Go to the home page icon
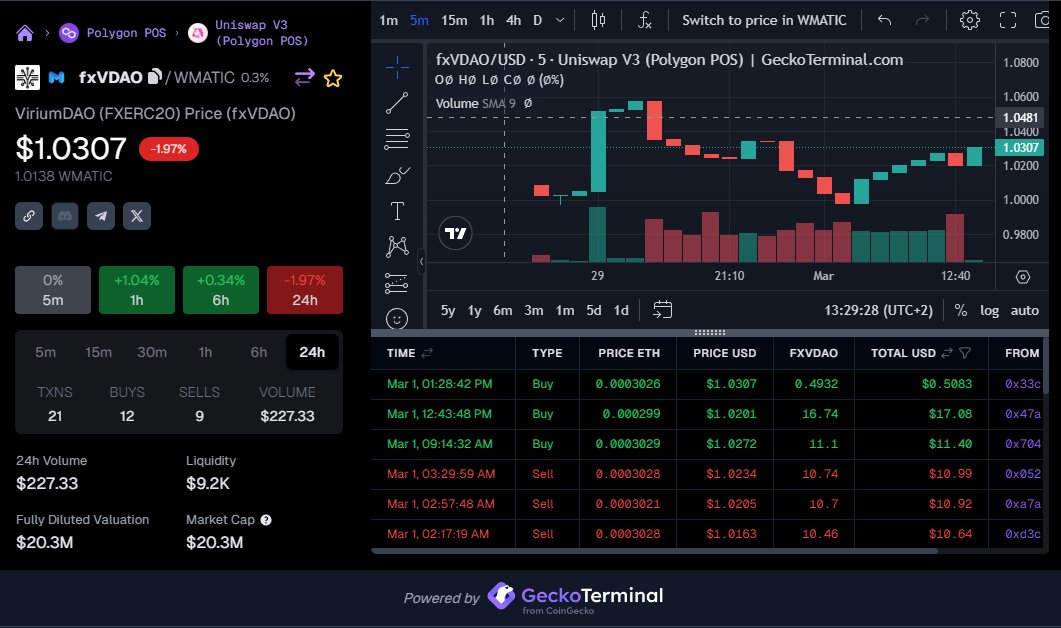1061x628 pixels. pyautogui.click(x=25, y=33)
